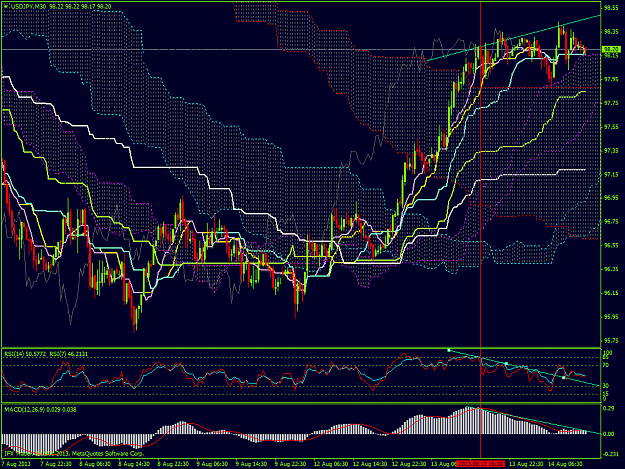This screenshot has height=469, width=625.
Task: Click the 12 Aug 22:30 time label
Action: tap(409, 464)
